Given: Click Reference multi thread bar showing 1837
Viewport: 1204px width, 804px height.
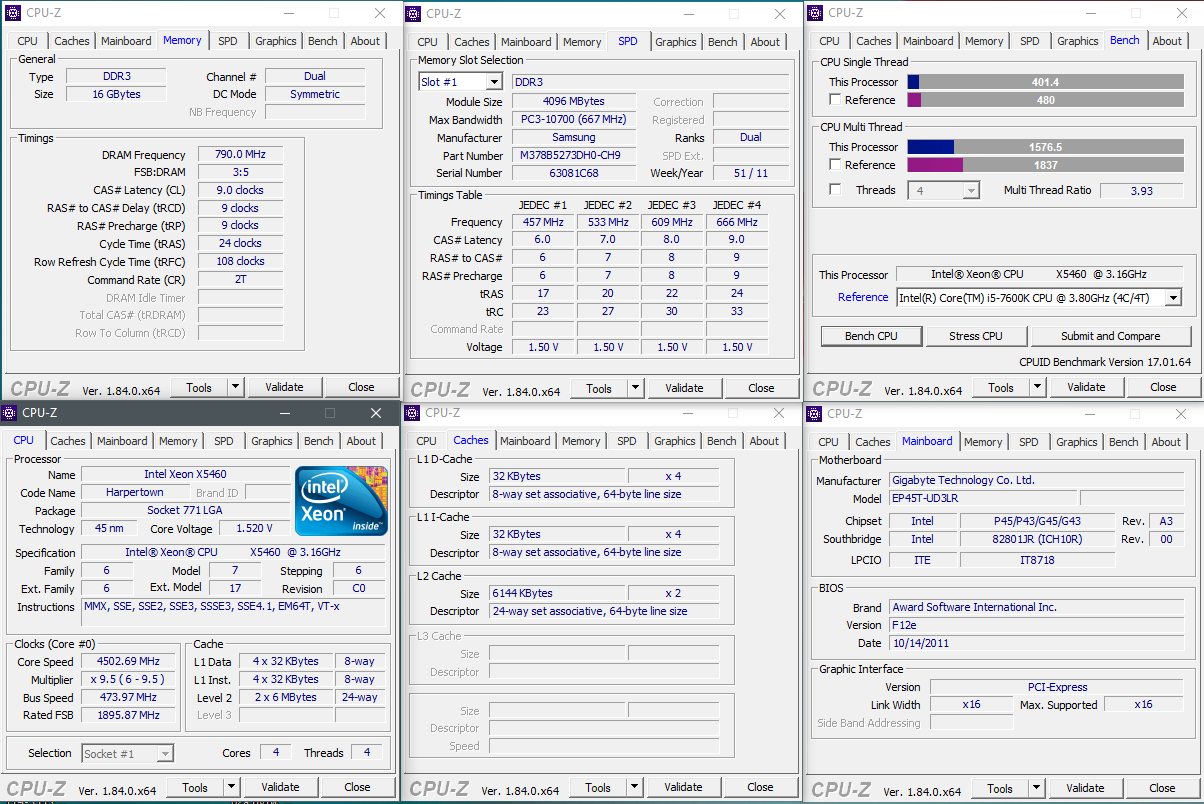Looking at the screenshot, I should (x=1044, y=165).
